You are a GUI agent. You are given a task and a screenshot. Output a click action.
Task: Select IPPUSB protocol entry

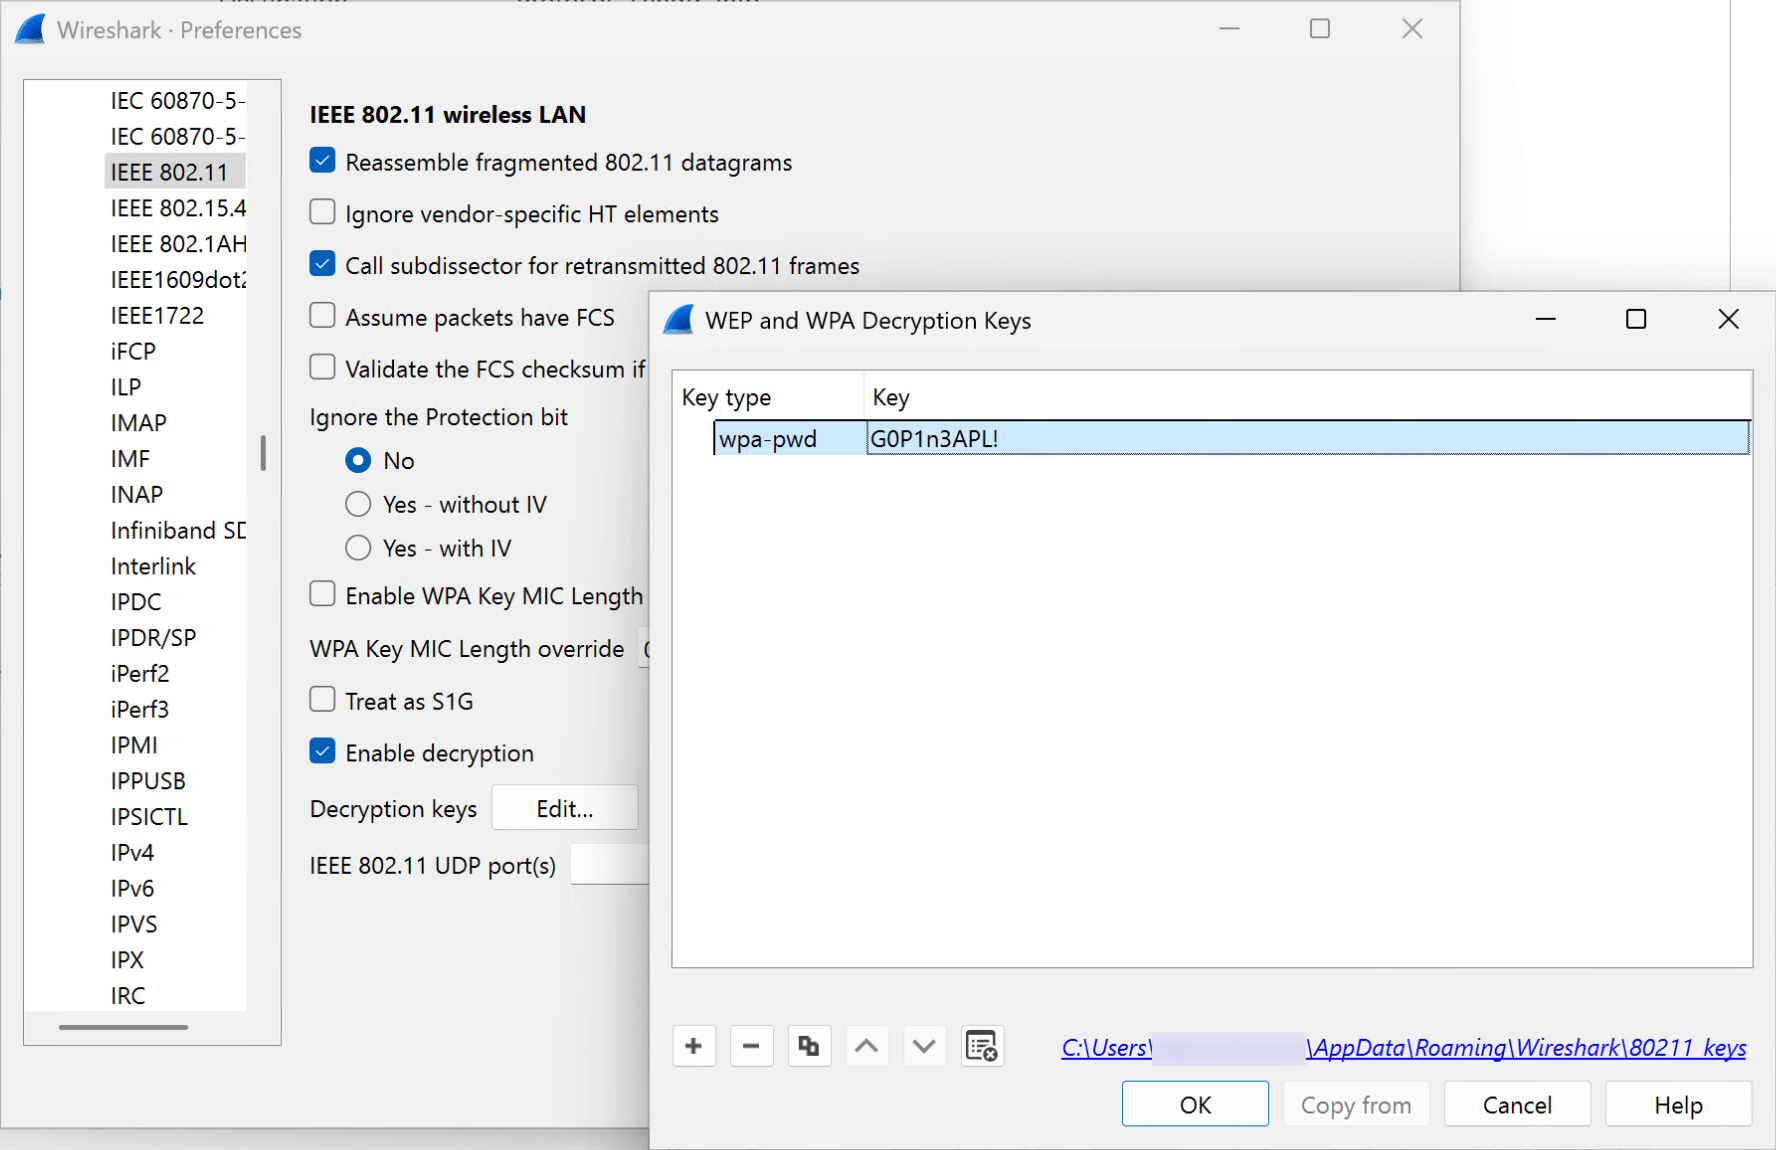(x=148, y=781)
